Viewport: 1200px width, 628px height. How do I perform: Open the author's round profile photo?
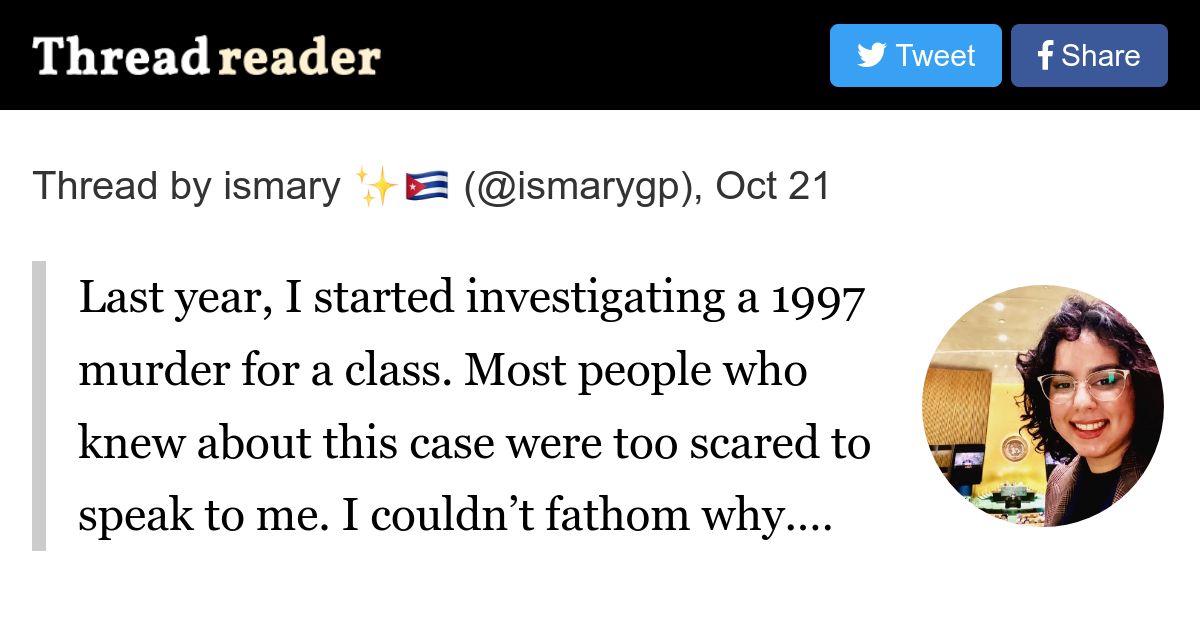[x=1042, y=405]
